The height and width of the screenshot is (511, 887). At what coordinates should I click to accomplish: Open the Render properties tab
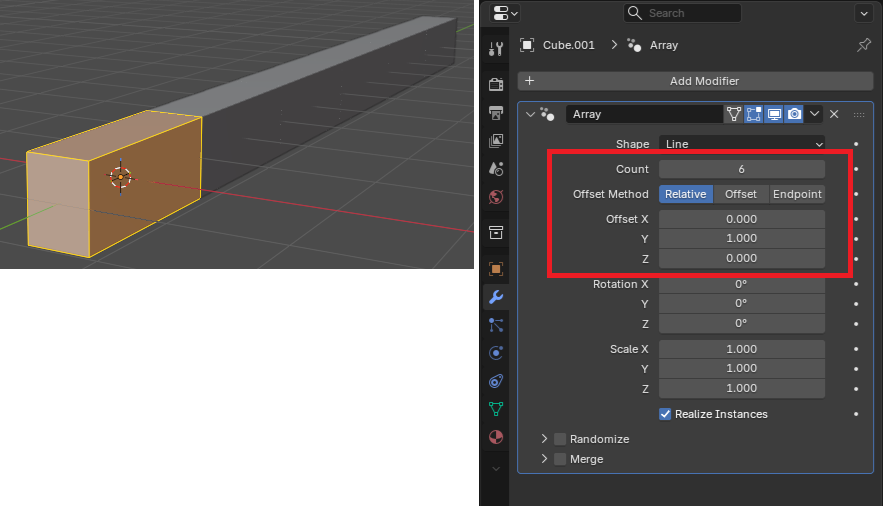click(x=496, y=84)
